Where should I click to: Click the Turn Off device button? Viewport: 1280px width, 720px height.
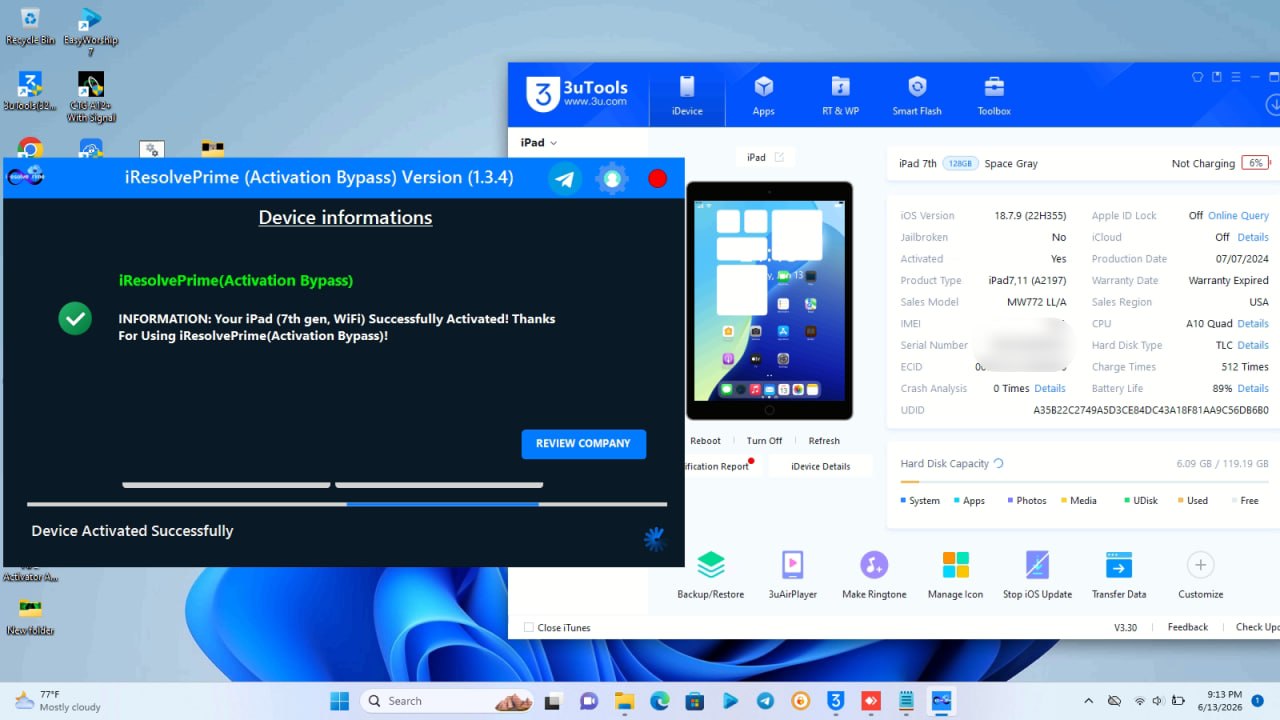click(764, 441)
